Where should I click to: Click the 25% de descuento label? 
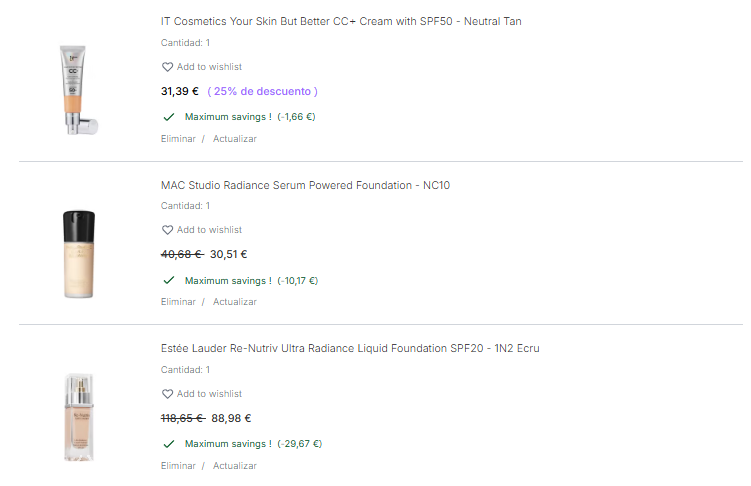tap(262, 91)
